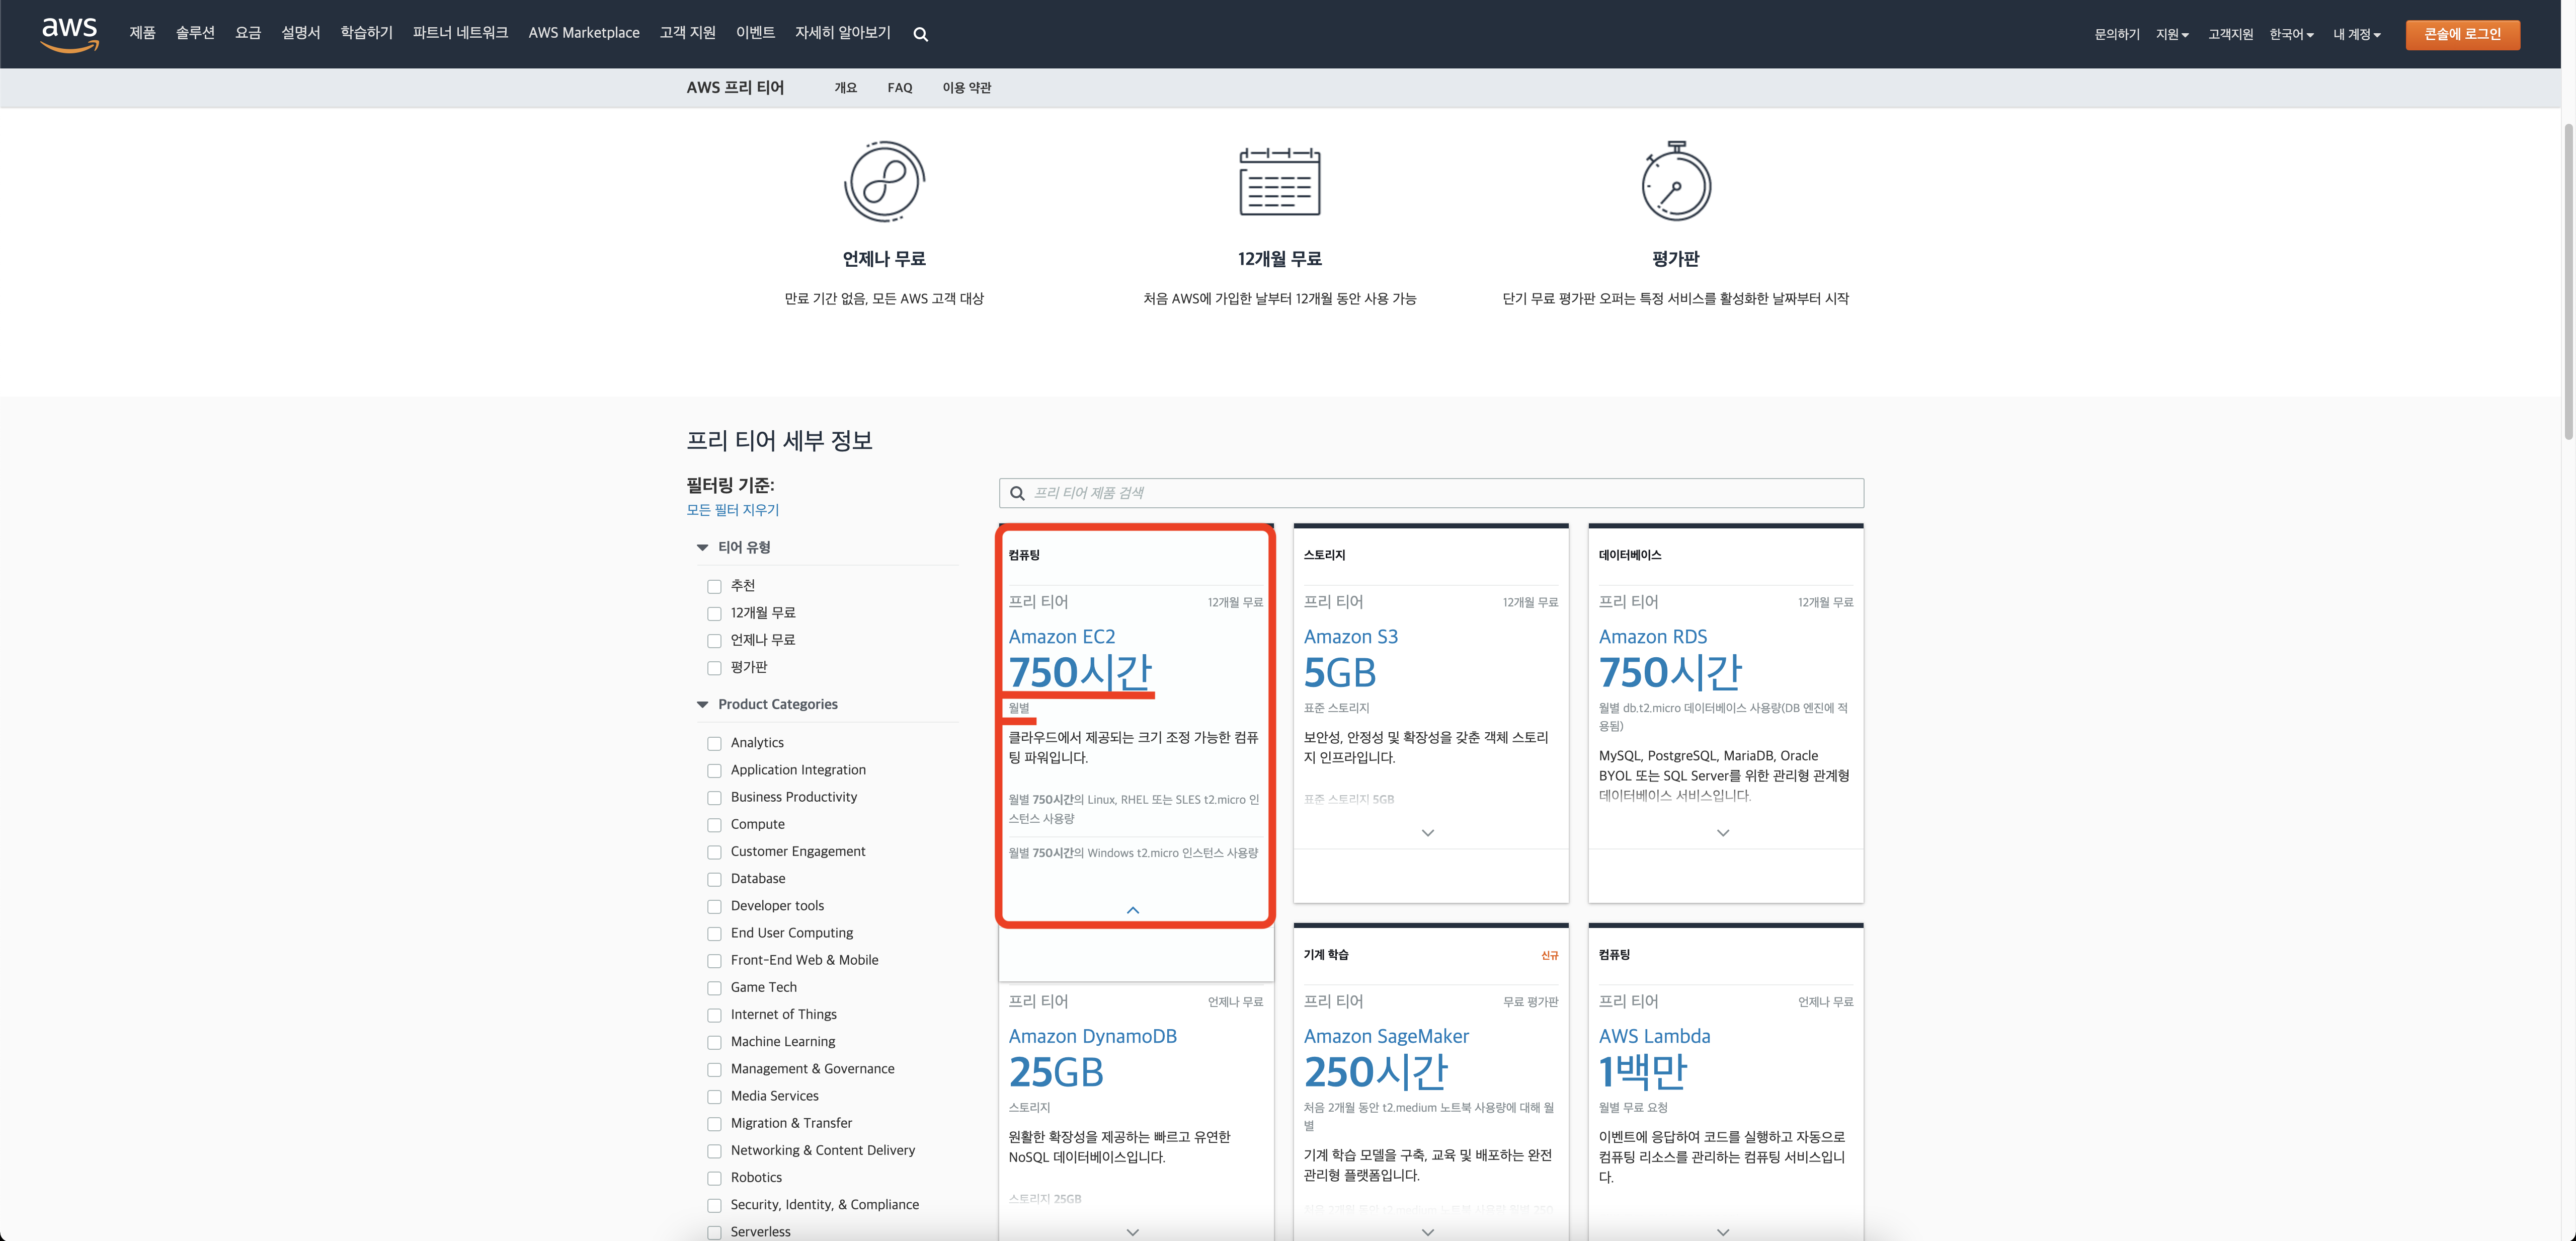Screen dimensions: 2576x1241
Task: Check the 추천 tier filter
Action: tap(714, 587)
